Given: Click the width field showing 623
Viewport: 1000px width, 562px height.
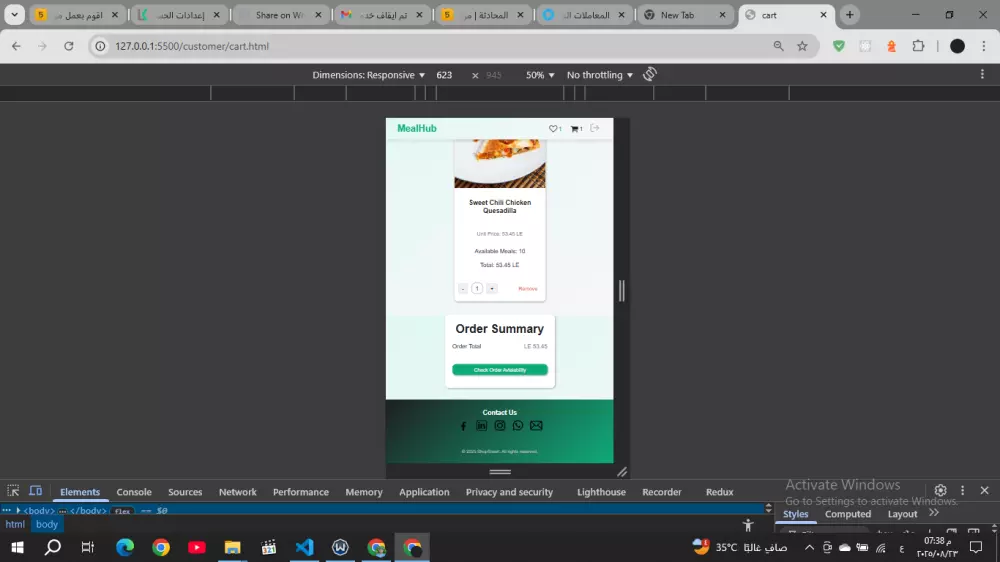Looking at the screenshot, I should coord(445,75).
